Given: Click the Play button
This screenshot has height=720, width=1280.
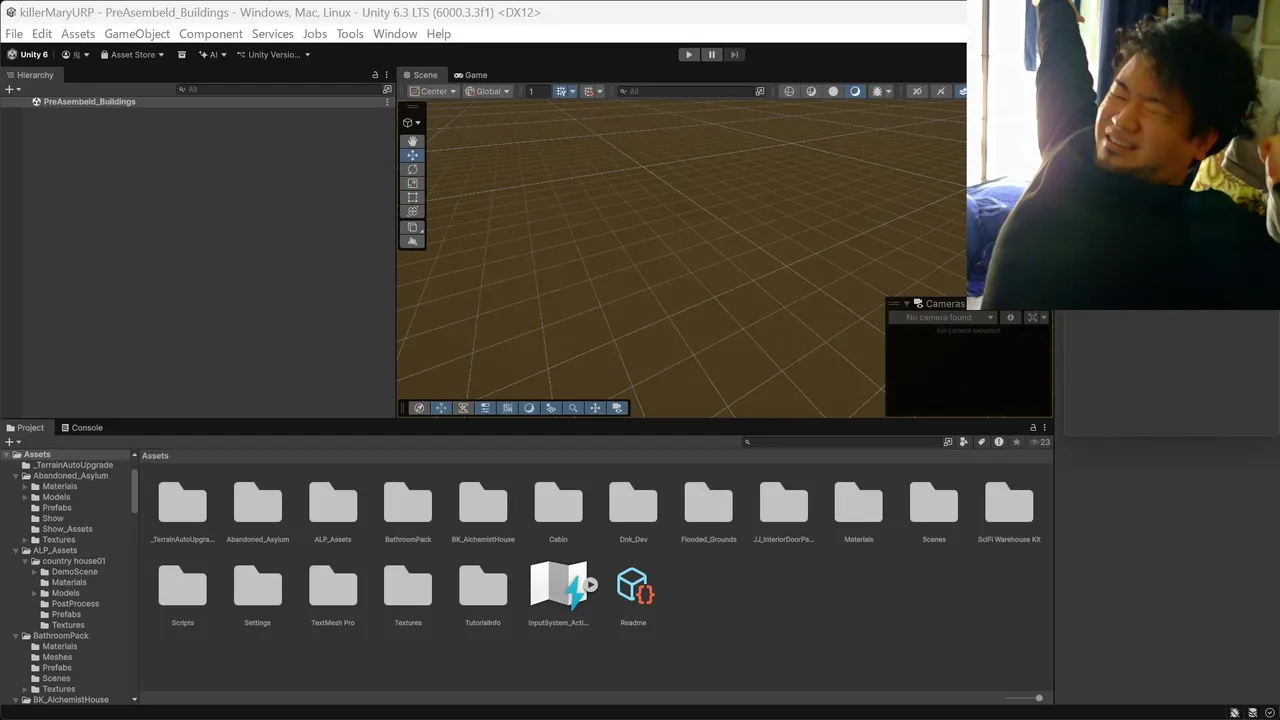Looking at the screenshot, I should click(688, 55).
